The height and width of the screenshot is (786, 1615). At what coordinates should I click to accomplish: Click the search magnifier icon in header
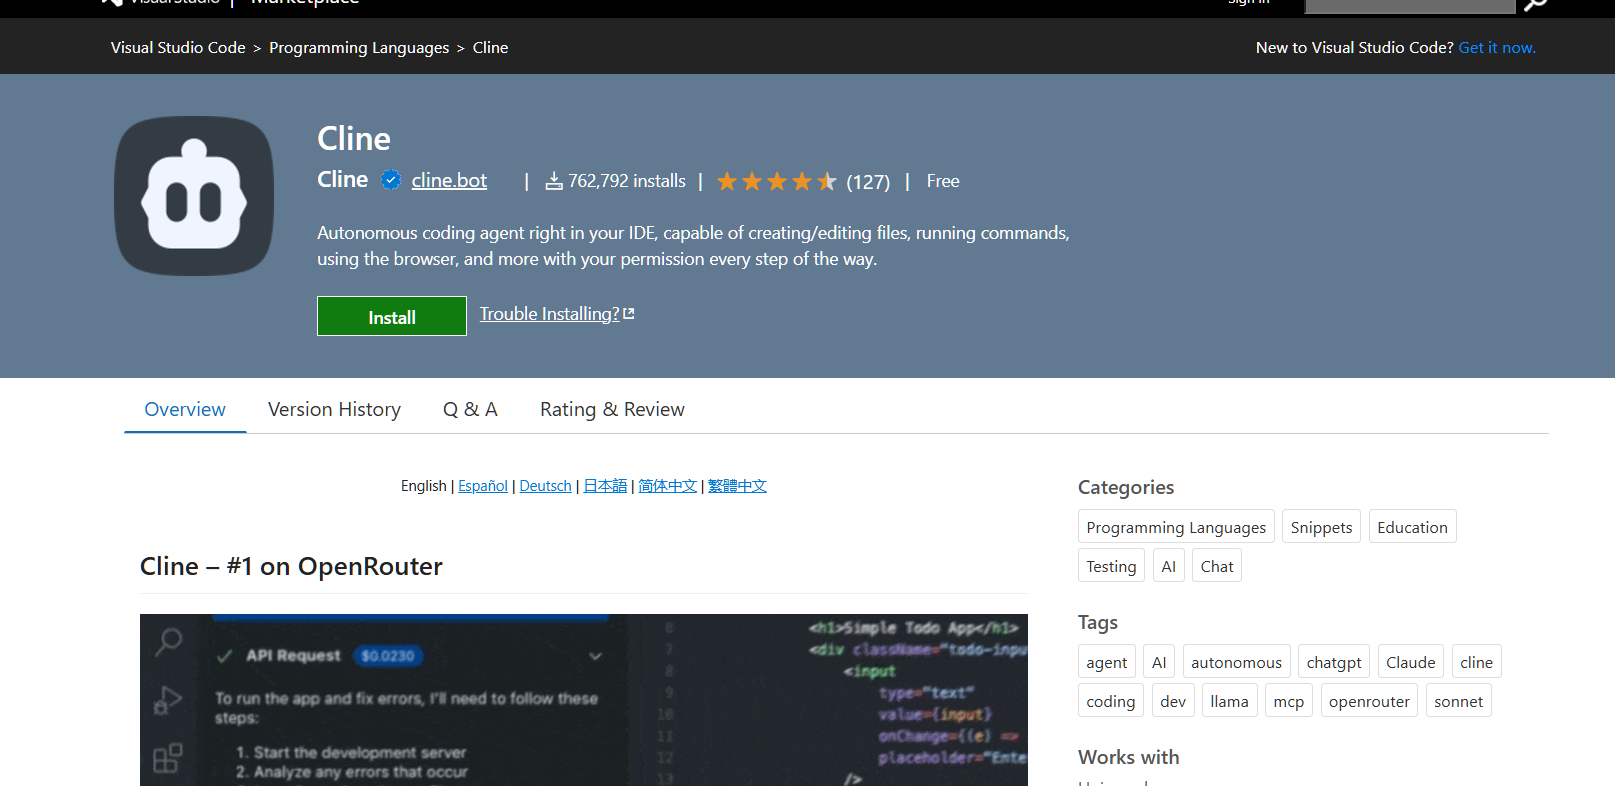click(x=1535, y=5)
